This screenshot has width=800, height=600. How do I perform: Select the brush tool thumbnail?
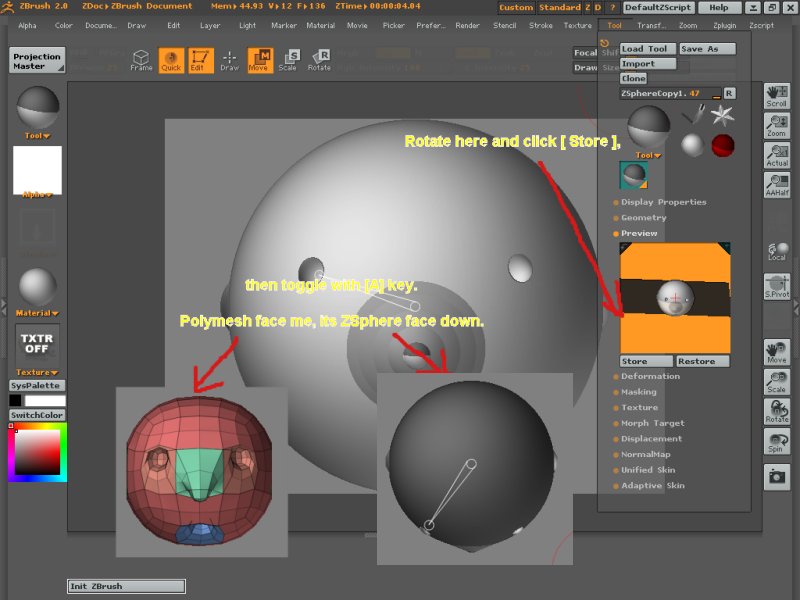(694, 114)
